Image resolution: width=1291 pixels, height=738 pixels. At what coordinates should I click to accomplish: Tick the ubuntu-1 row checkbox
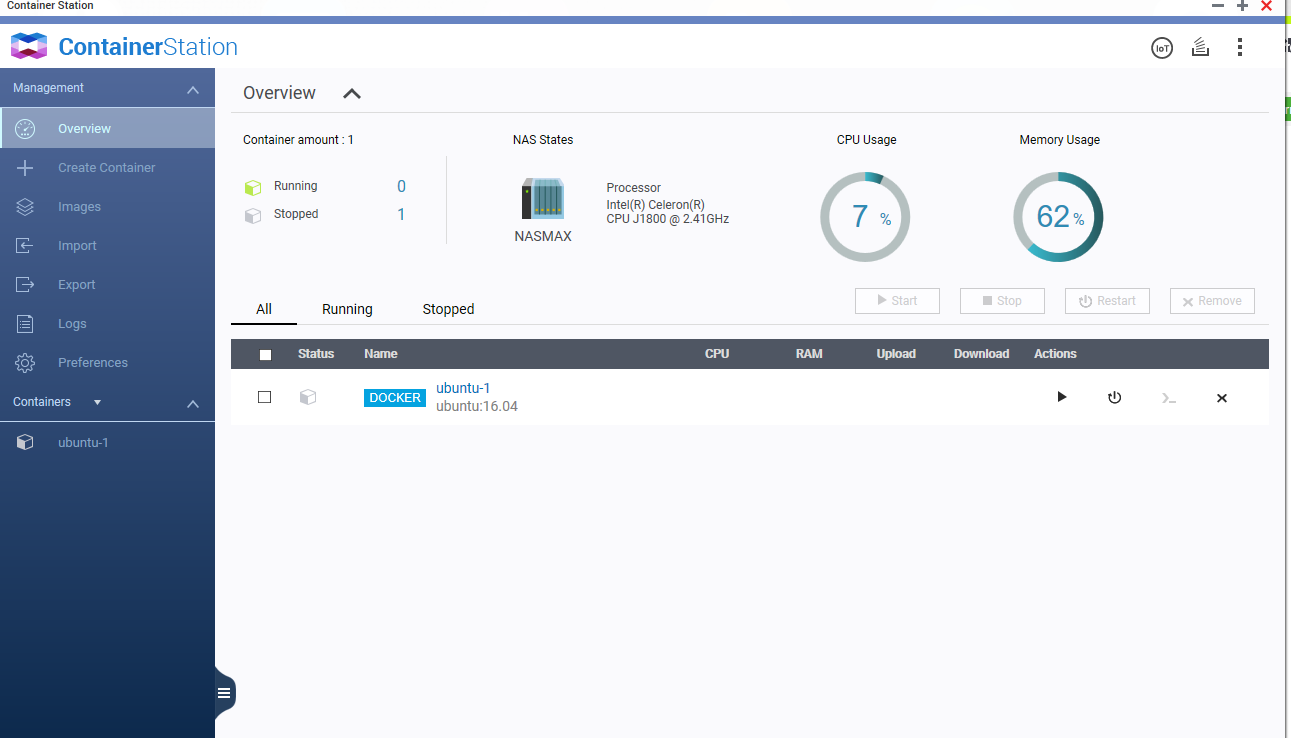click(265, 397)
